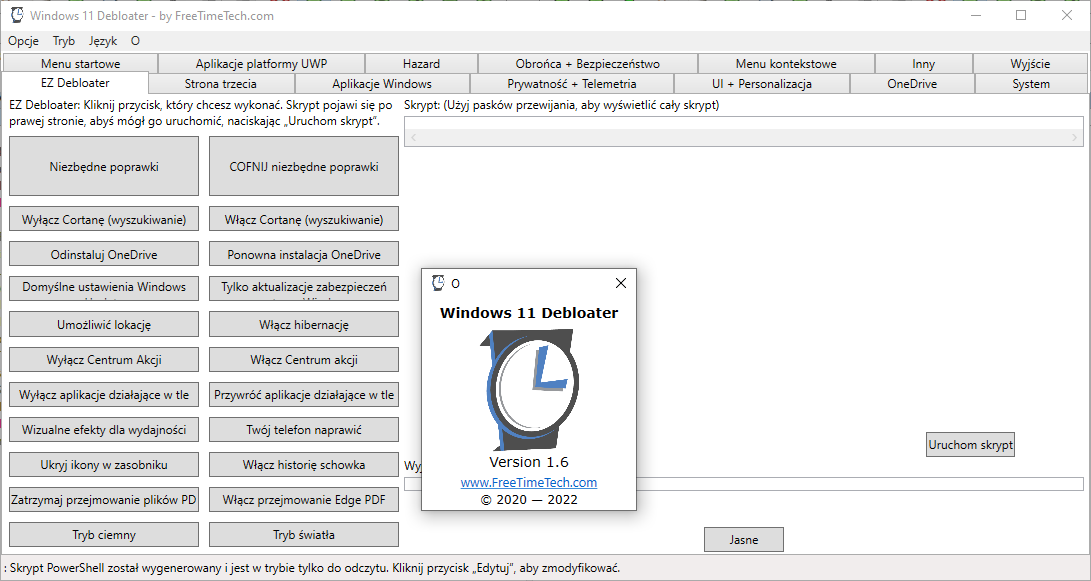Click the Niezbędne poprawki button
This screenshot has height=581, width=1091.
tap(104, 166)
